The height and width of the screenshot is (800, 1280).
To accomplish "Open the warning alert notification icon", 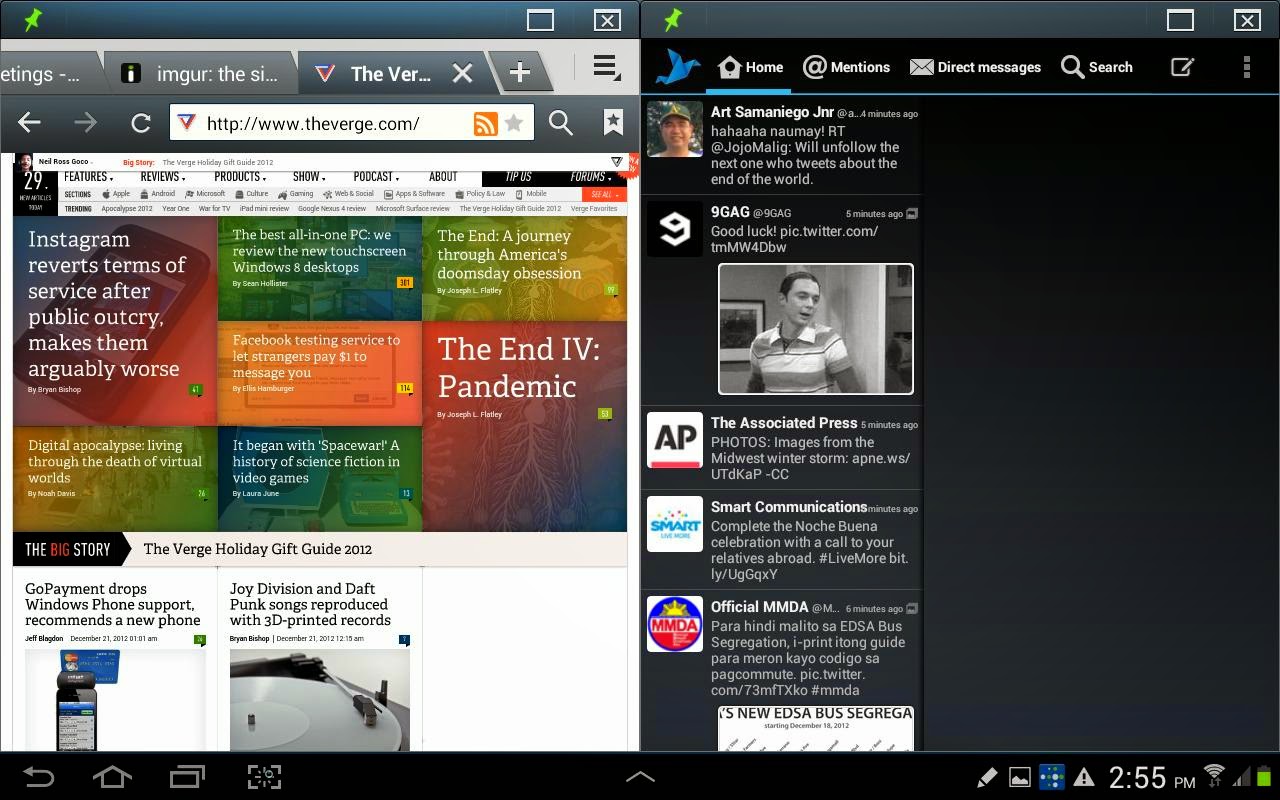I will point(1083,777).
